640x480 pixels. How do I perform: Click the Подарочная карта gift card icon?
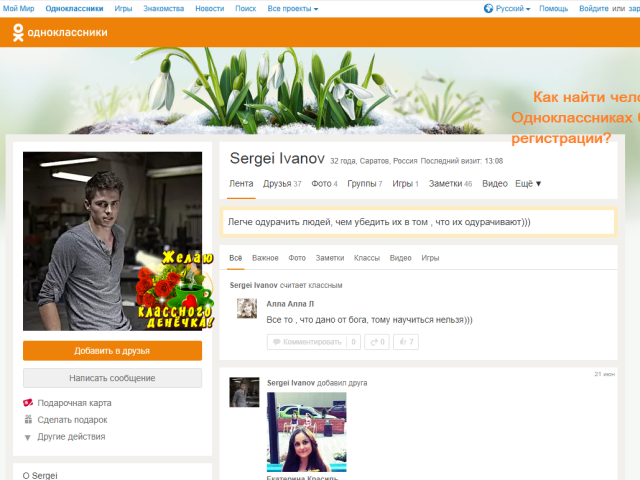(28, 403)
